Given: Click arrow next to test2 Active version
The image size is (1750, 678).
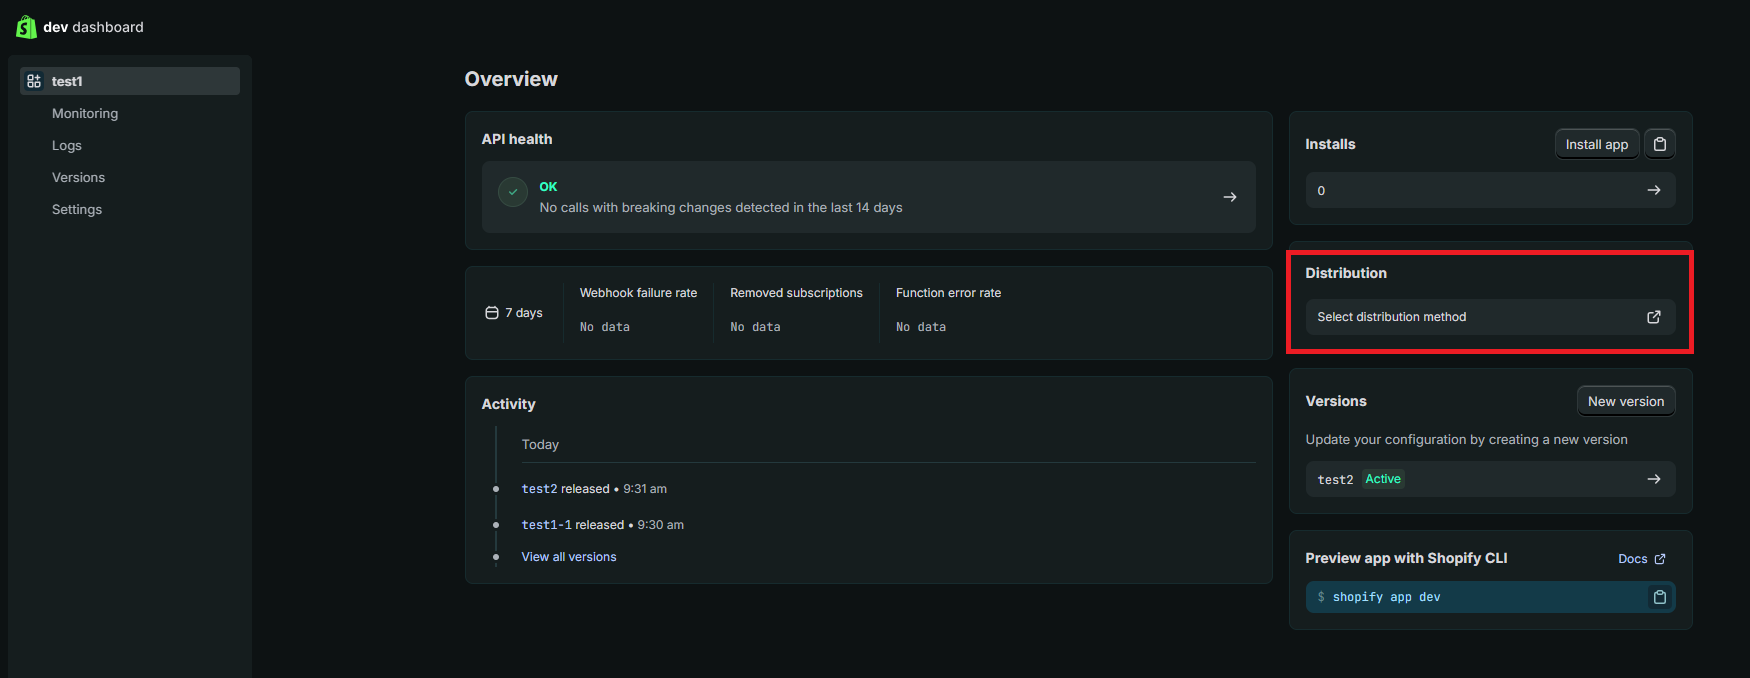Looking at the screenshot, I should click(1653, 479).
